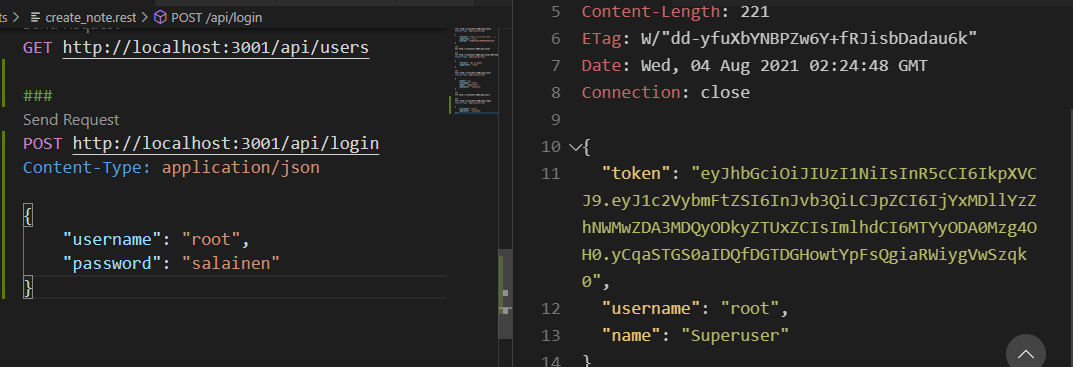The width and height of the screenshot is (1073, 367).
Task: Click the file icon before create_note.rest
Action: (x=36, y=18)
